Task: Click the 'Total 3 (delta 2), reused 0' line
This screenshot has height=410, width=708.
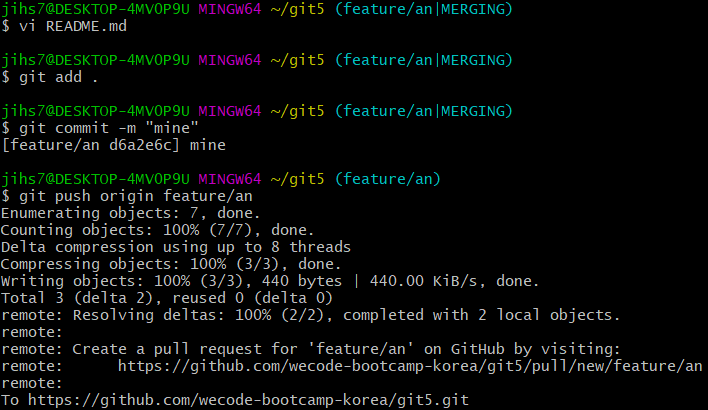Action: 167,298
